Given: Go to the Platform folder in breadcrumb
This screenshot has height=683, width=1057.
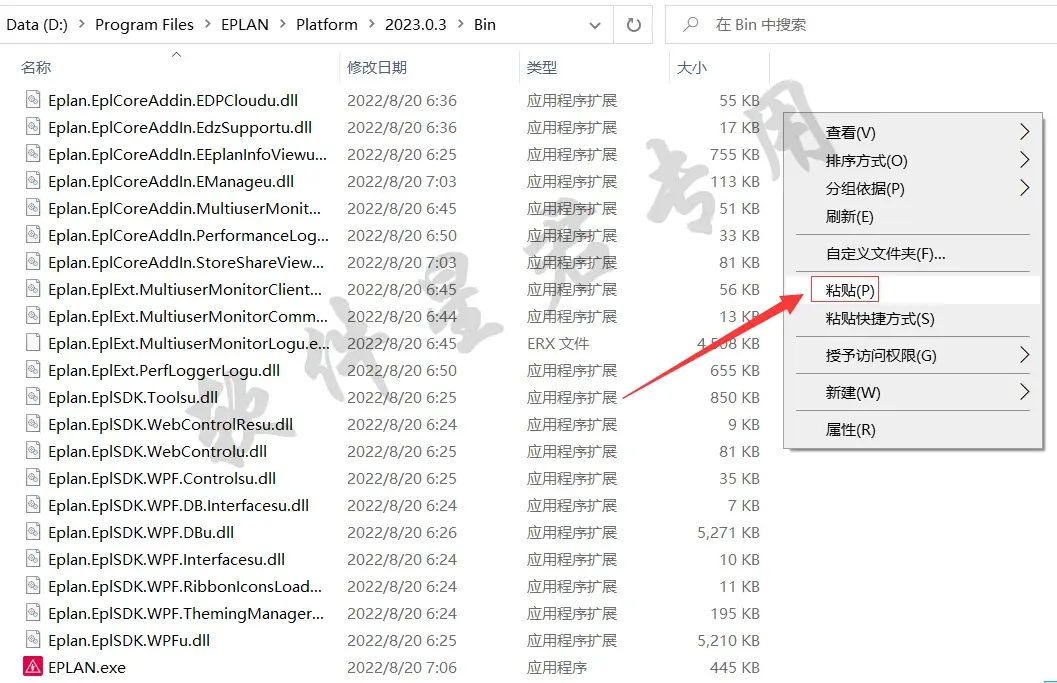Looking at the screenshot, I should [327, 25].
